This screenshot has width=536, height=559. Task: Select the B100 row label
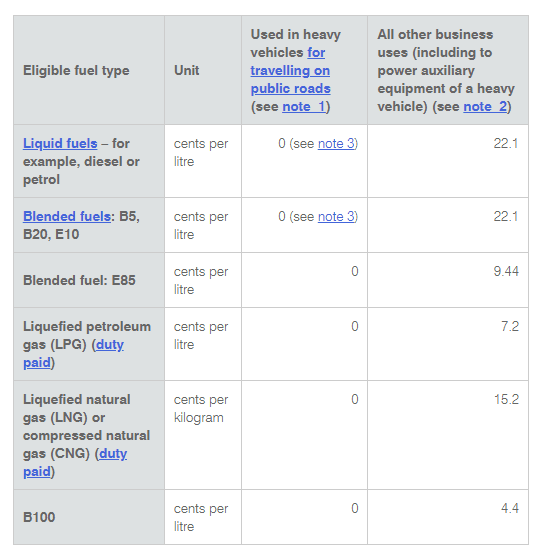pos(39,517)
